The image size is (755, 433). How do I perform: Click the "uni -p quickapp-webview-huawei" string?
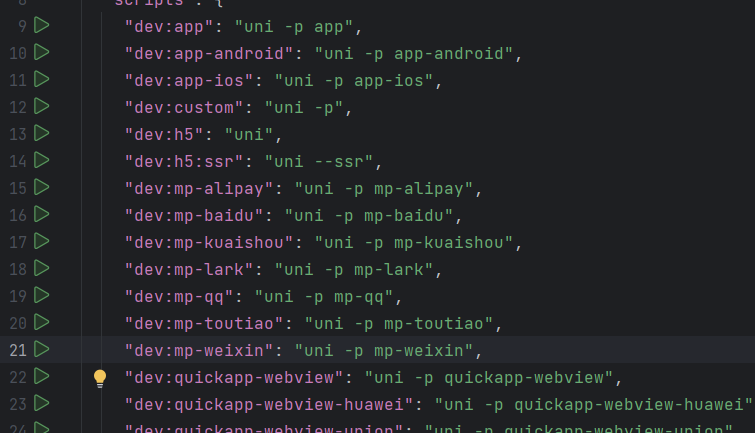pyautogui.click(x=594, y=405)
